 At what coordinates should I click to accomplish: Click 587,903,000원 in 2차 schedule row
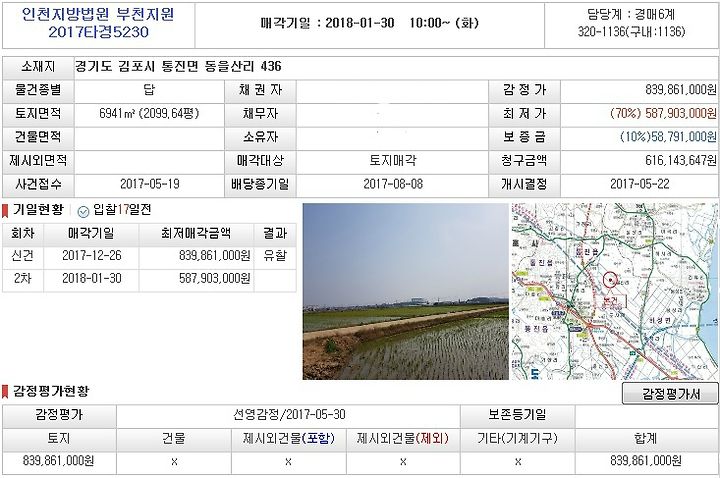point(214,279)
